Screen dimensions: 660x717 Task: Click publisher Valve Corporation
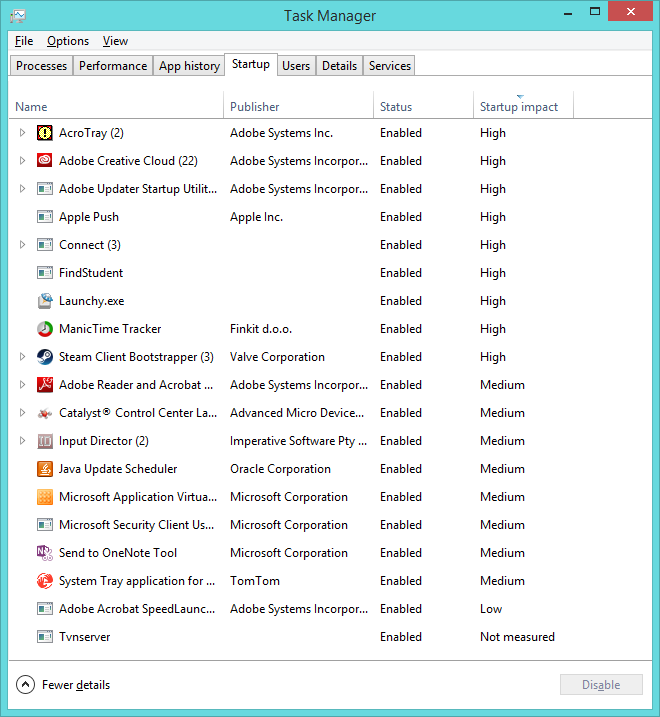(x=277, y=357)
